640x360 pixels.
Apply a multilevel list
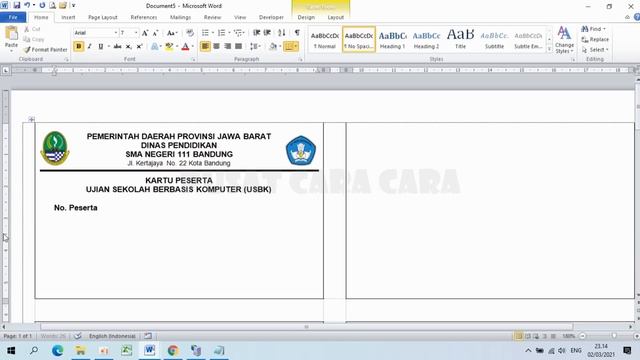pos(238,33)
